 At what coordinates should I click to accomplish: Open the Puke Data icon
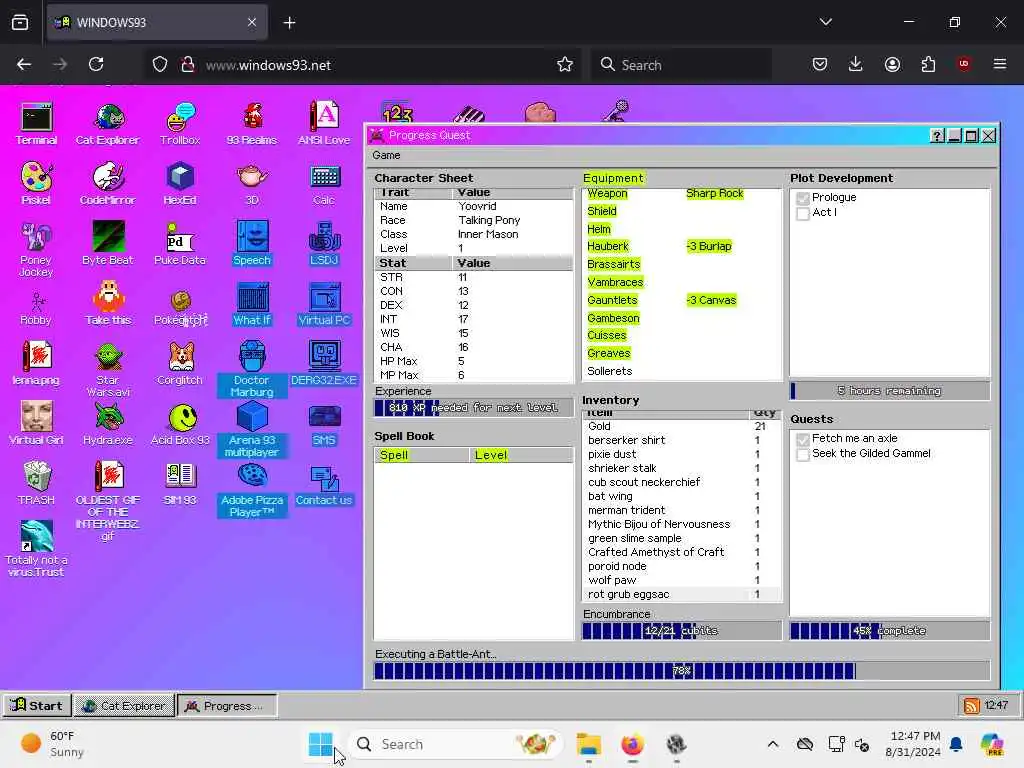(180, 243)
